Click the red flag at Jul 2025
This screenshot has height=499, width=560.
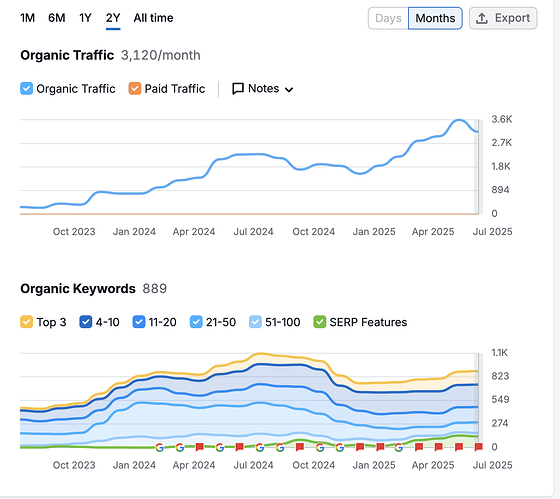pos(479,446)
